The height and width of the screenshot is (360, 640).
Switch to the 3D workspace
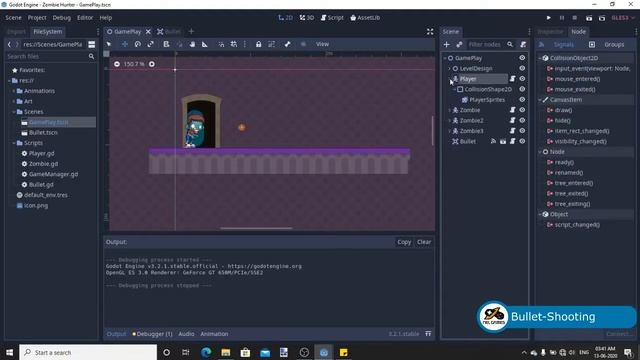click(307, 18)
